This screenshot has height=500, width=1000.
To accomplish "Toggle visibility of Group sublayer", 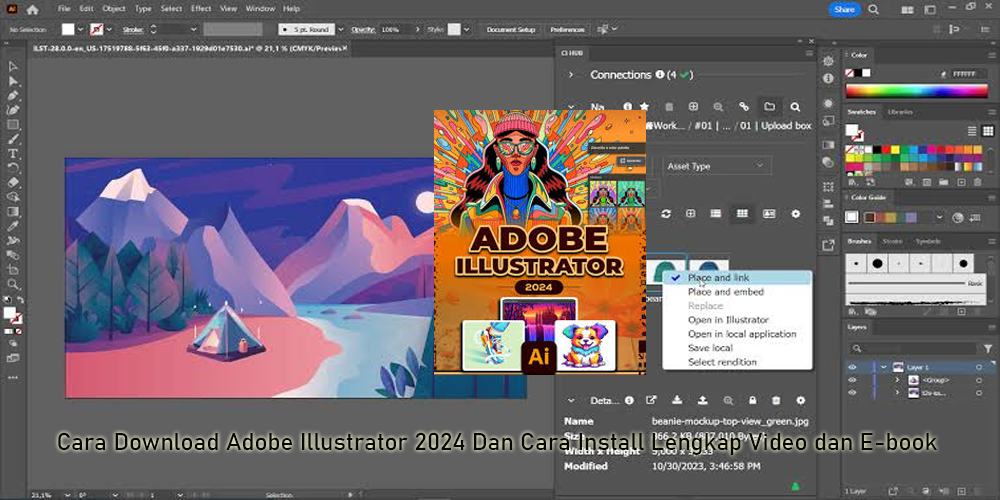I will coord(852,380).
